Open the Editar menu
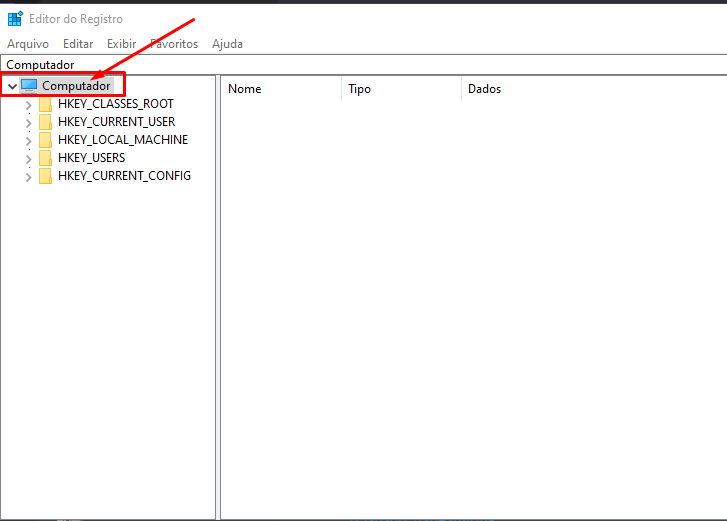This screenshot has height=521, width=727. tap(78, 44)
